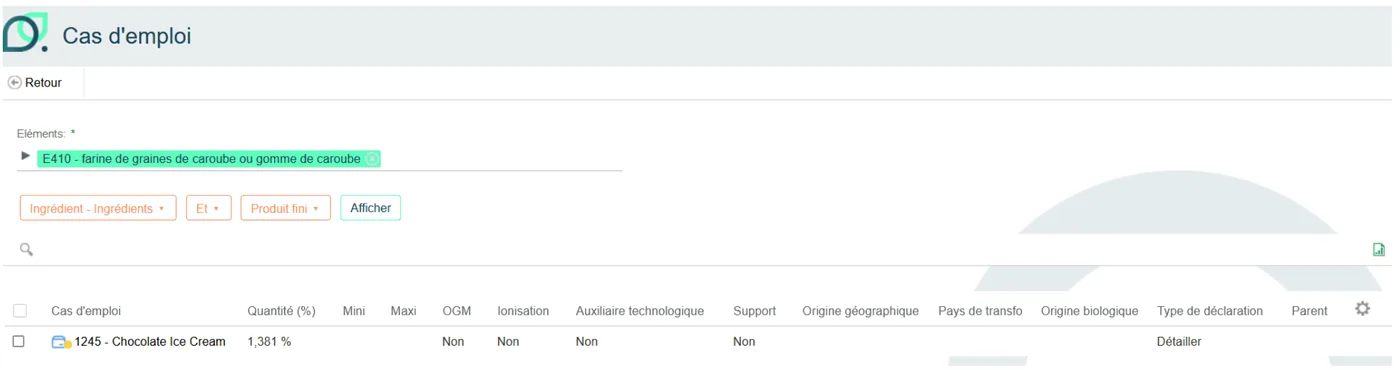Click the application logo icon
Viewport: 1400px width, 370px height.
tap(25, 33)
